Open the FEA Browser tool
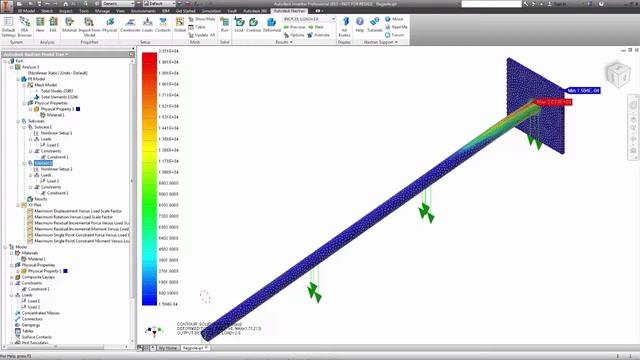Image resolution: width=640 pixels, height=360 pixels. pos(24,27)
